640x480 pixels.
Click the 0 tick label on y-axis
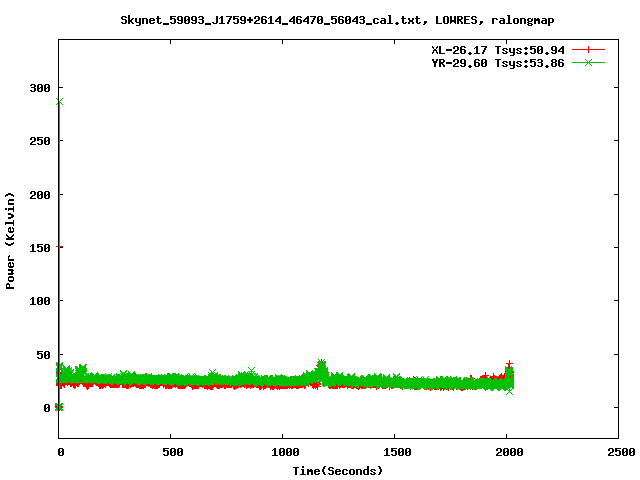[47, 408]
